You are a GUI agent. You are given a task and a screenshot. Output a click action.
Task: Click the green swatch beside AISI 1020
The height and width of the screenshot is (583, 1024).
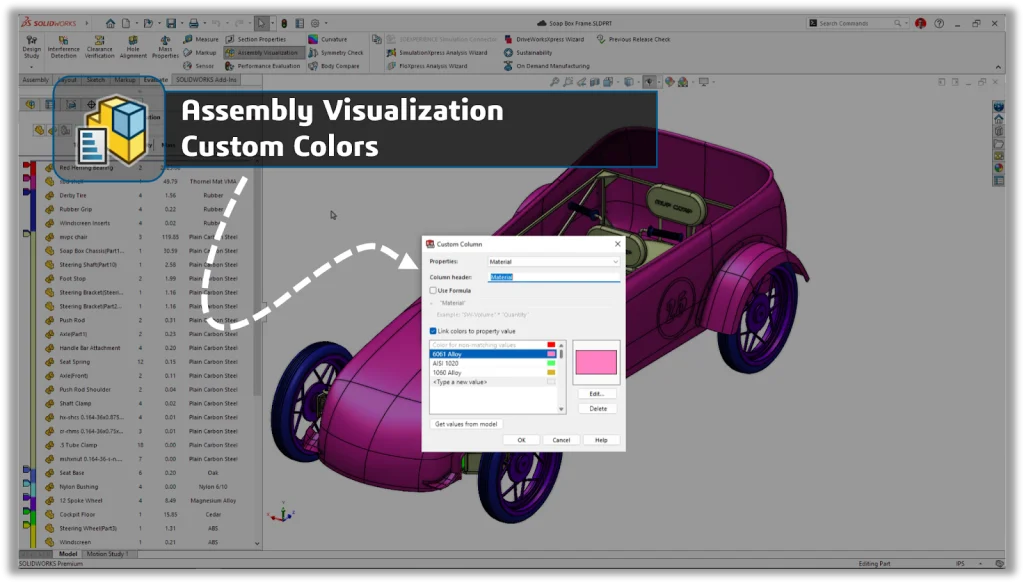coord(550,363)
